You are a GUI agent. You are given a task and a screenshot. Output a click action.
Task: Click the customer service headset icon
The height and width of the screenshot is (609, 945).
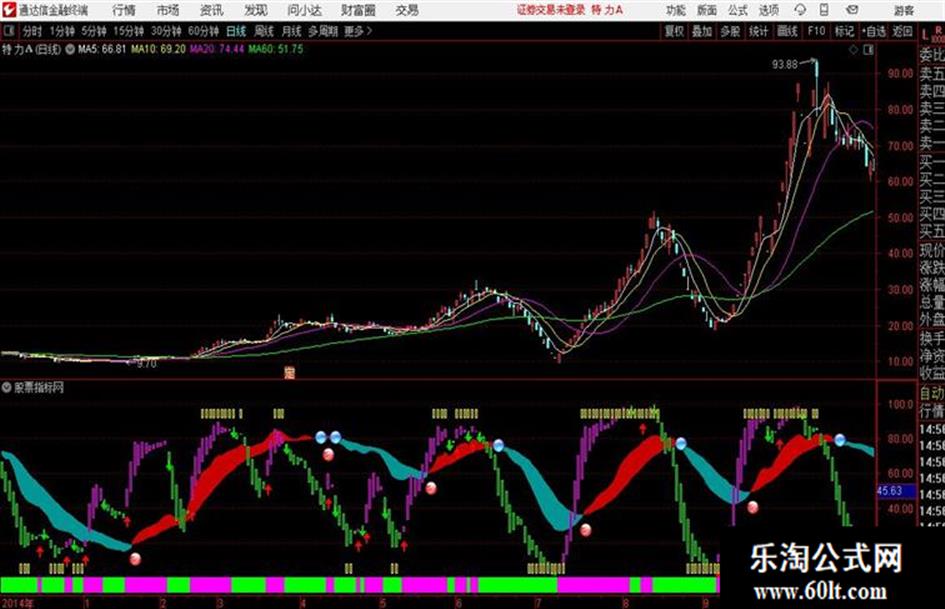coord(800,10)
